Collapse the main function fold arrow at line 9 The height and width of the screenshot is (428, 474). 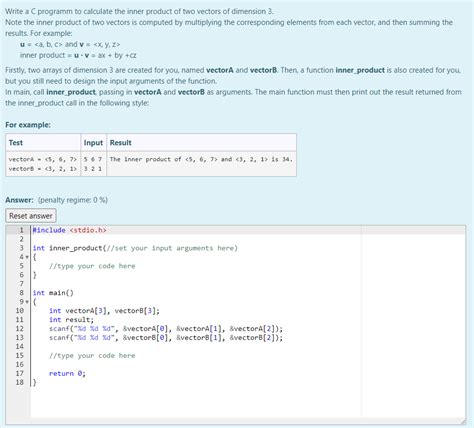pos(27,302)
